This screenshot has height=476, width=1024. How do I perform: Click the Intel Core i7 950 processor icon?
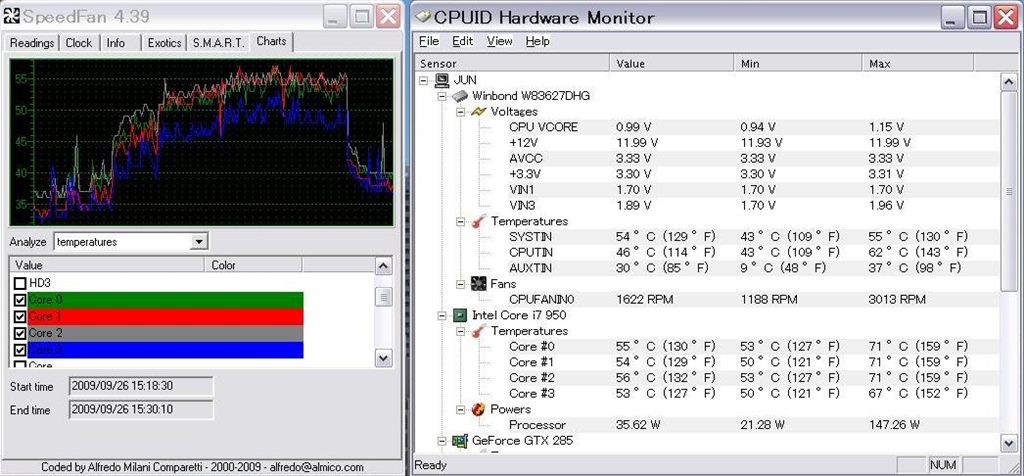461,315
